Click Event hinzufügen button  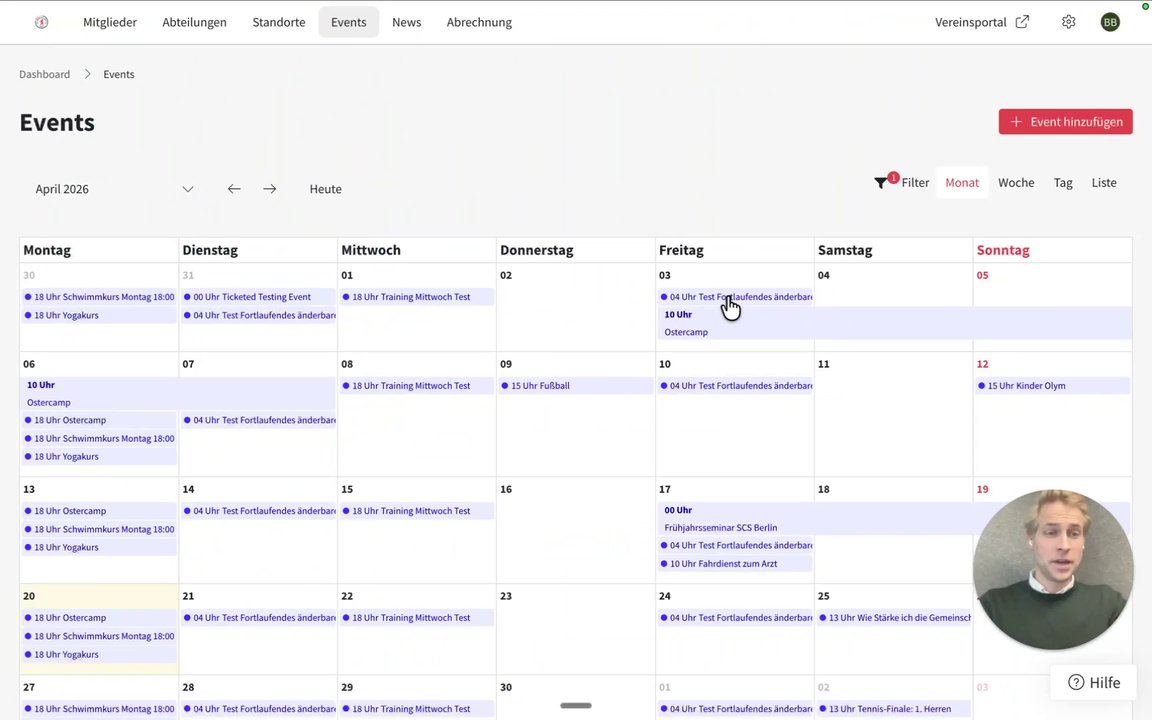click(x=1065, y=122)
